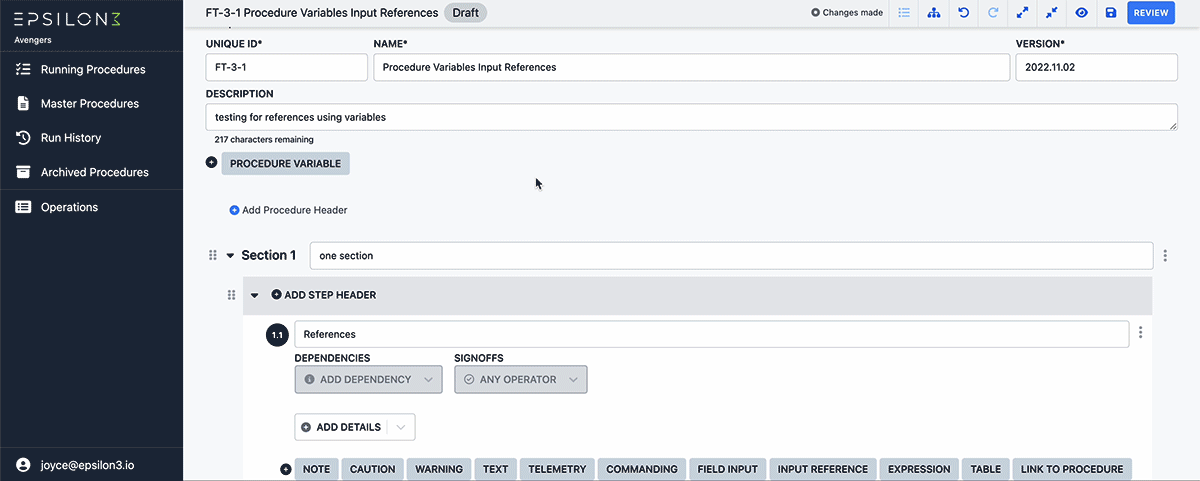Click into the Description text area

click(692, 117)
